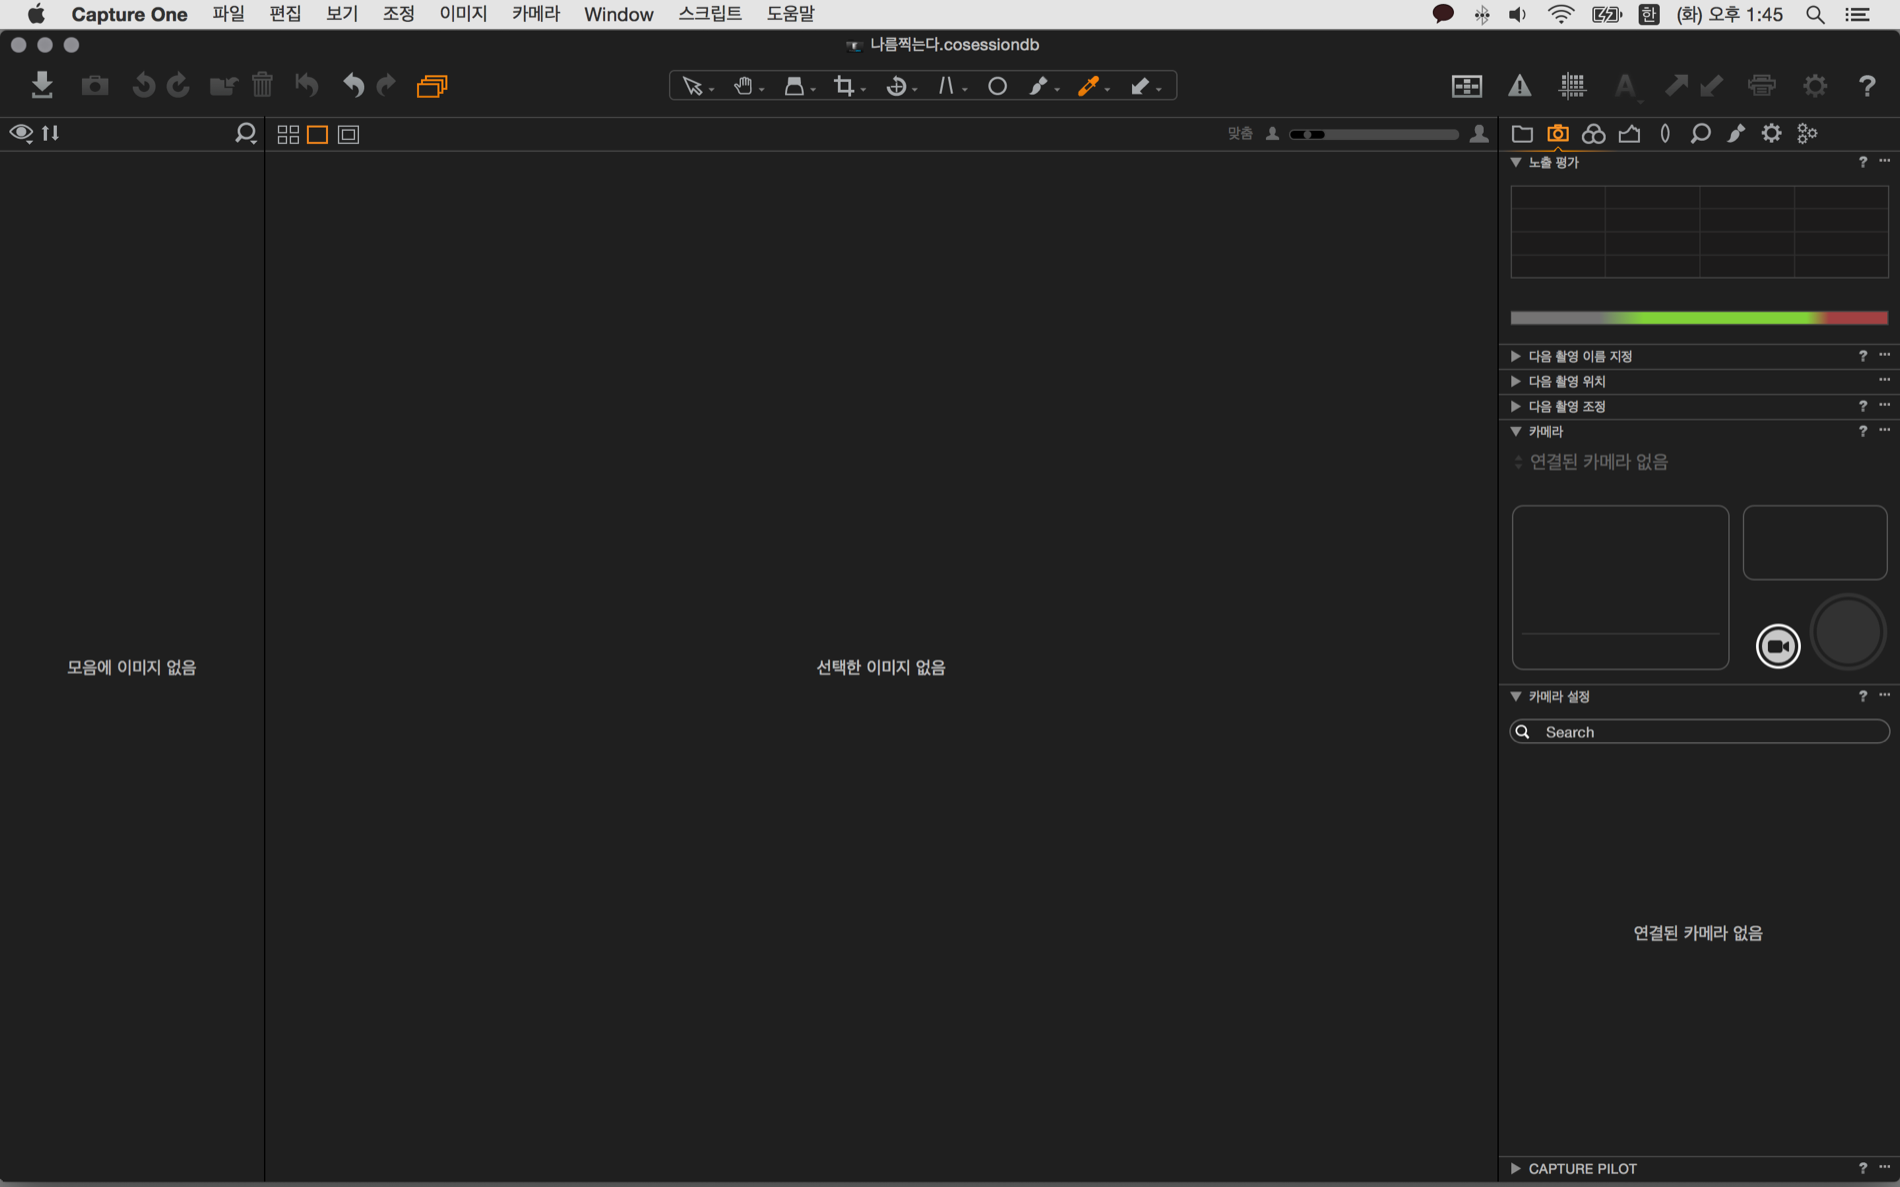Screen dimensions: 1900x1187
Task: Click the camera settings Search field
Action: (1710, 732)
